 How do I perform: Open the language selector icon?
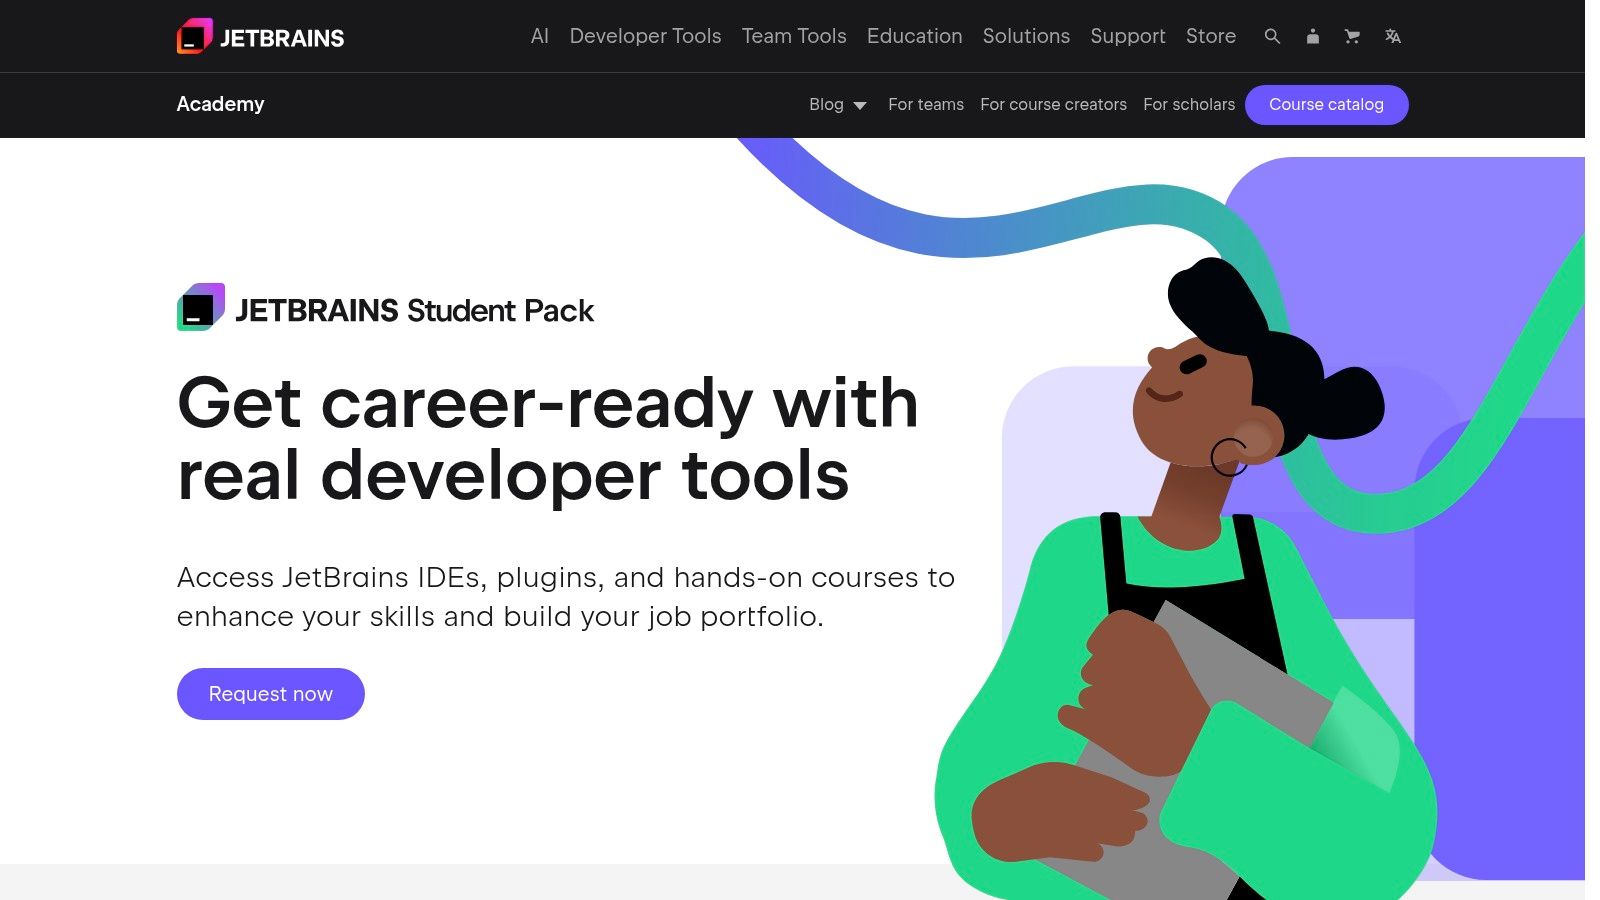(x=1393, y=36)
